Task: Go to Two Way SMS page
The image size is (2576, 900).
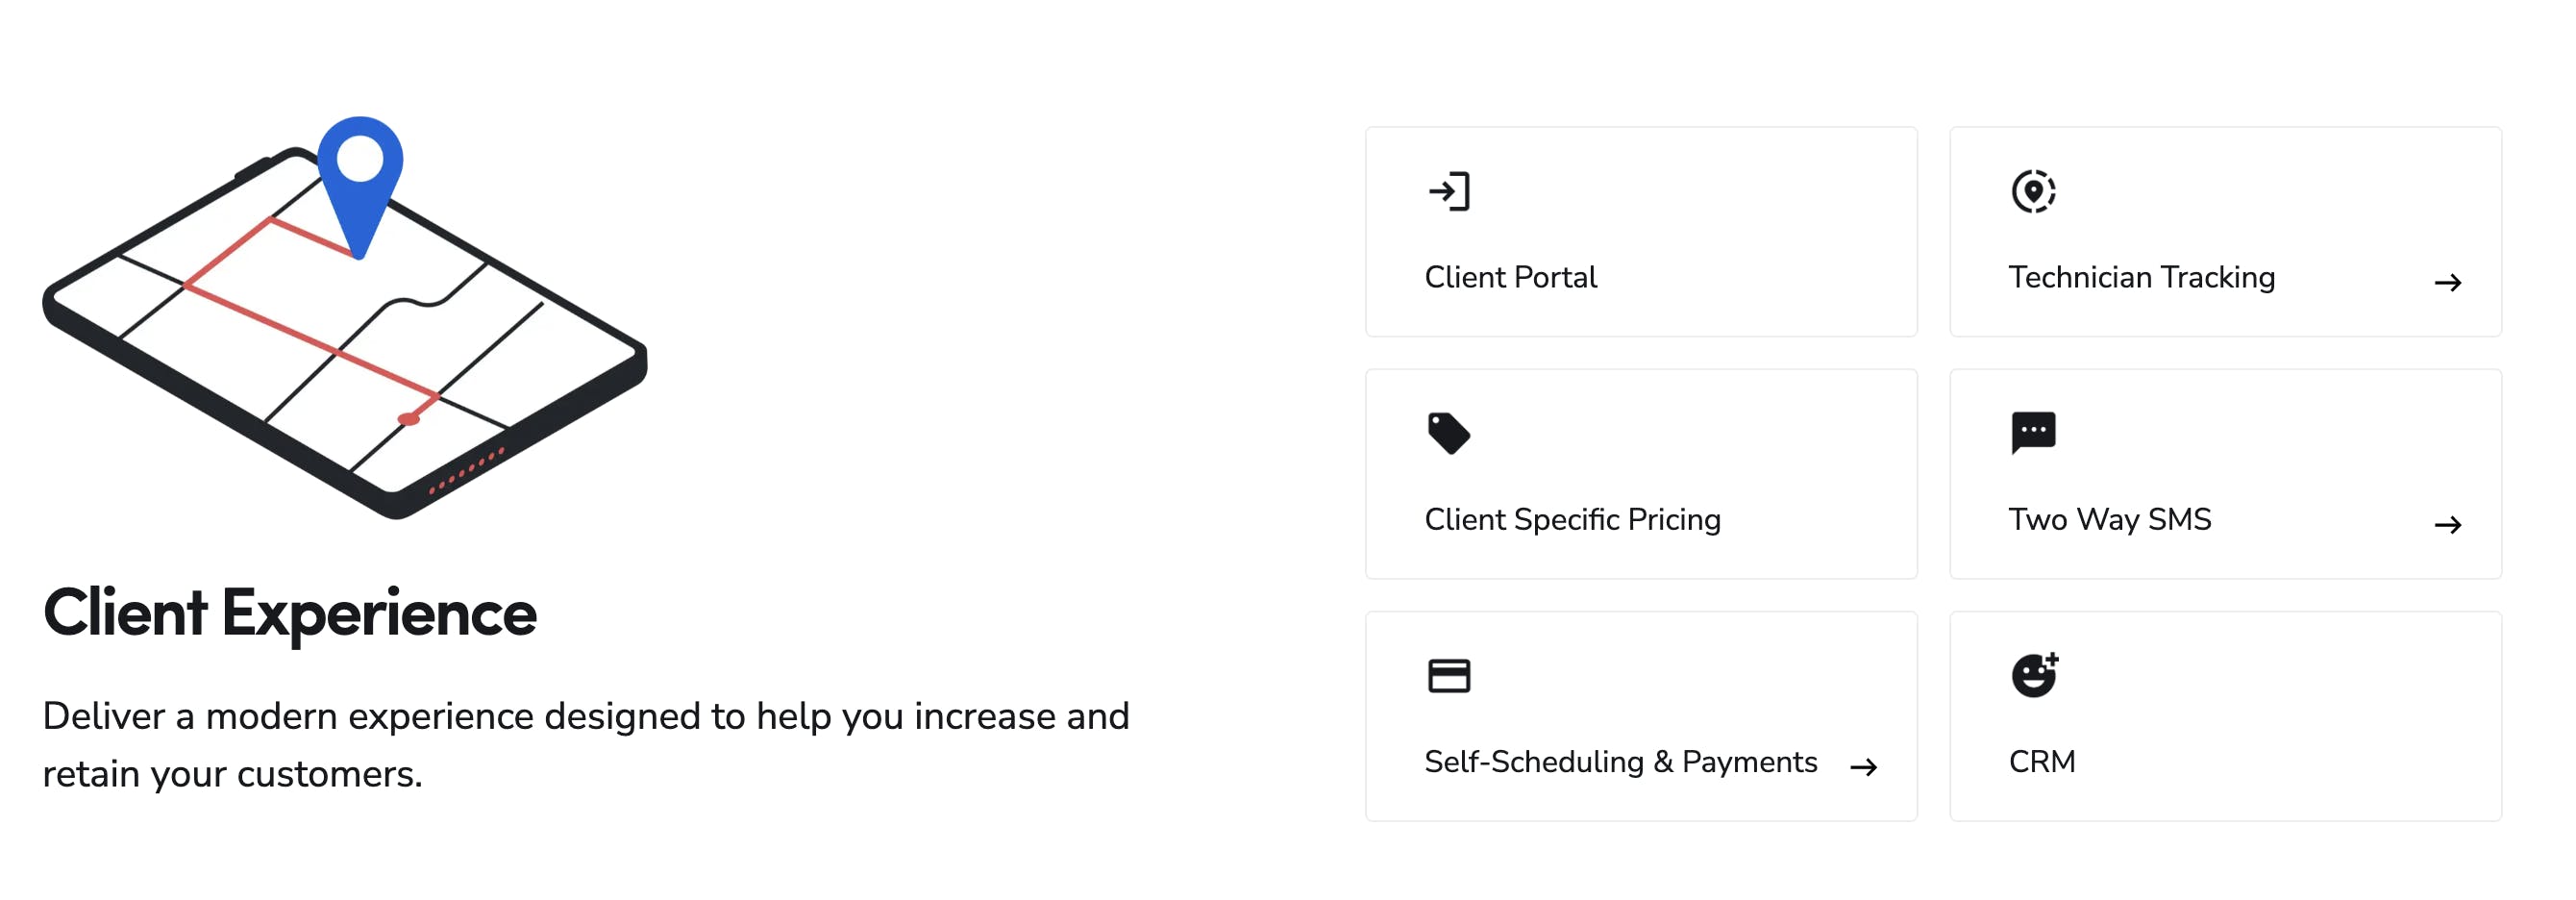Action: coord(2109,519)
